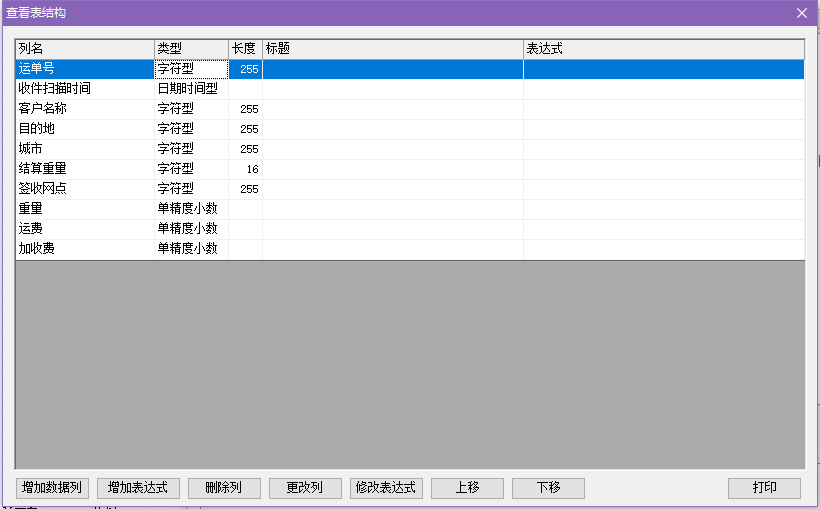Click the 删除列 button
Image resolution: width=820 pixels, height=509 pixels.
tap(224, 488)
